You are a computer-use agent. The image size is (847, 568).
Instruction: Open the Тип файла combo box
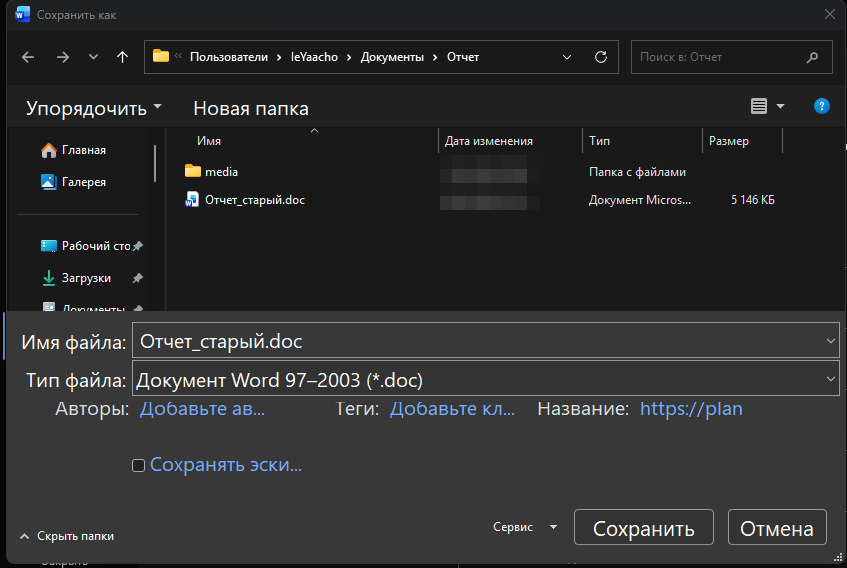tap(486, 379)
